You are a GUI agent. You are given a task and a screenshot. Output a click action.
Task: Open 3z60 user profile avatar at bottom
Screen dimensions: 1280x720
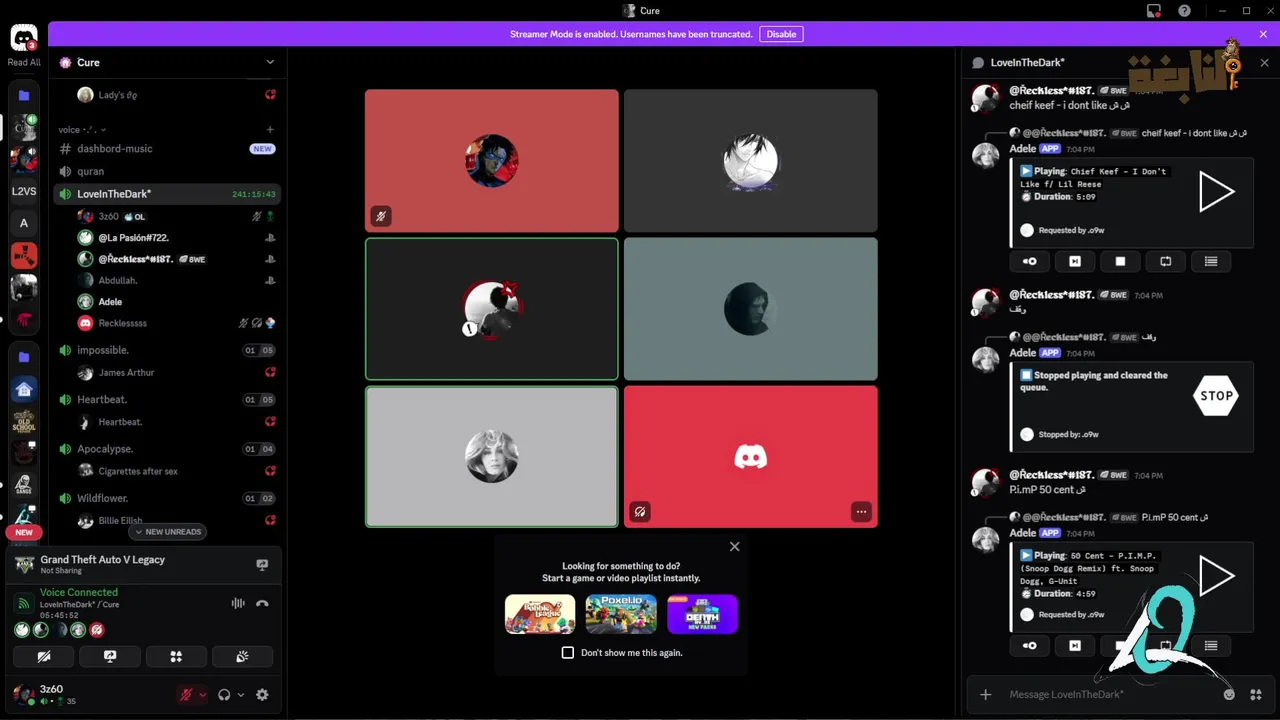(22, 693)
